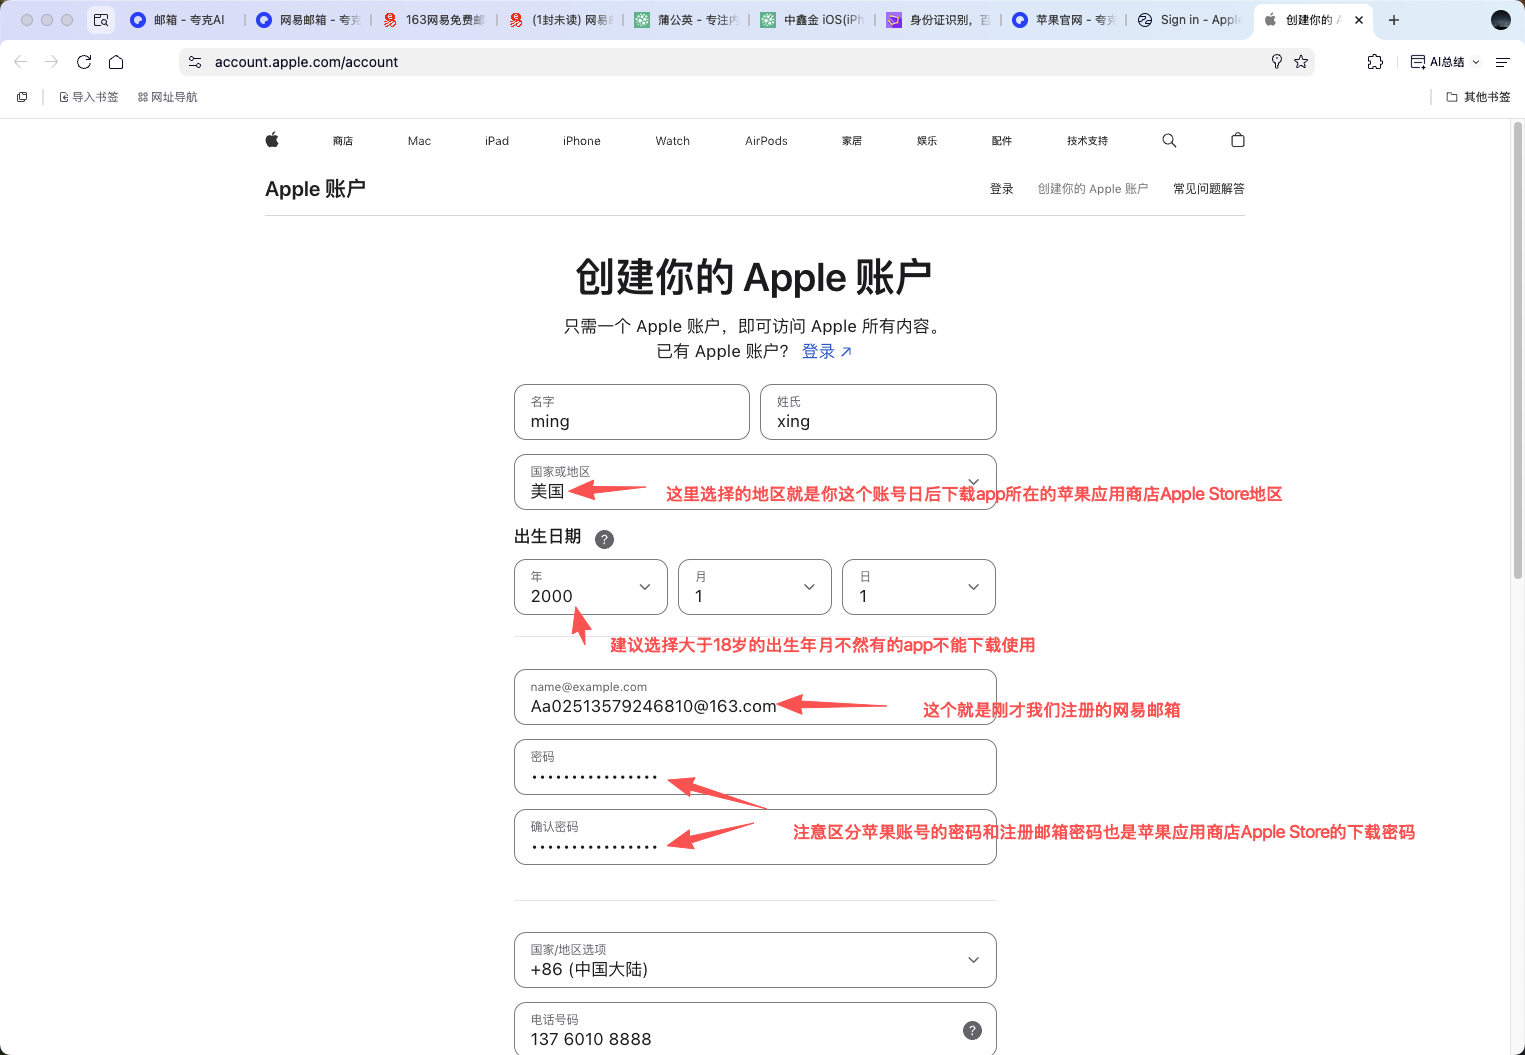Viewport: 1525px width, 1055px height.
Task: Click the copy icon left of bookmarks bar
Action: click(22, 97)
